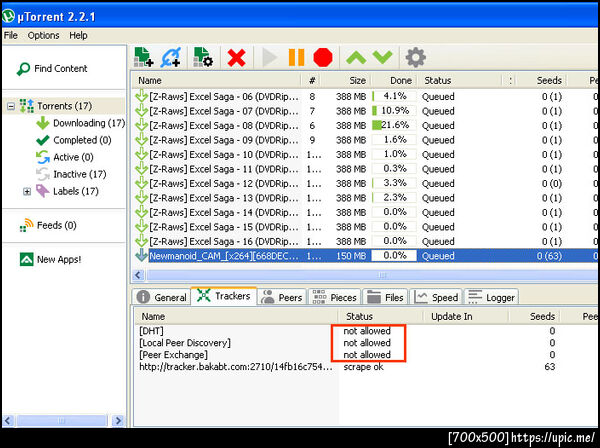Click status icon of Excel Saga - 10

[x=142, y=155]
